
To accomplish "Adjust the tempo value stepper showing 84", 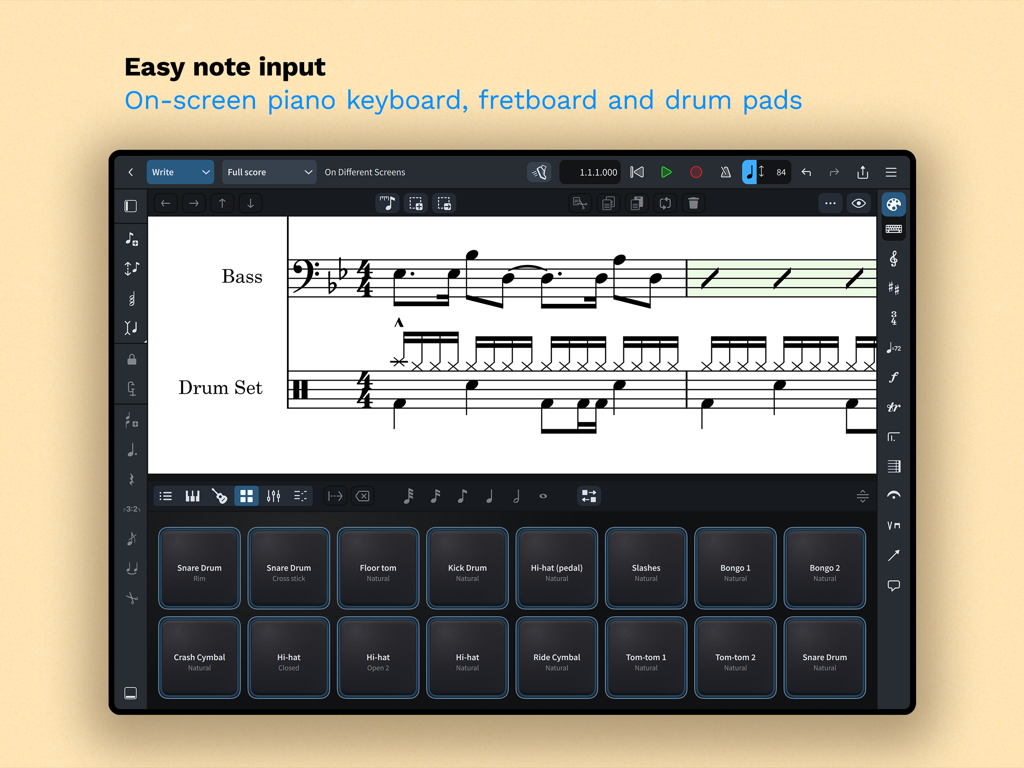I will pos(770,172).
